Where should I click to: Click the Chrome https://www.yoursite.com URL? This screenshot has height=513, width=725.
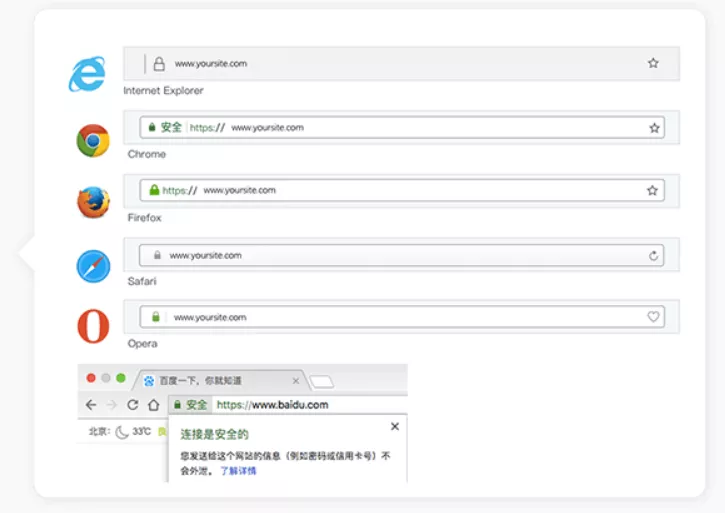pyautogui.click(x=247, y=128)
